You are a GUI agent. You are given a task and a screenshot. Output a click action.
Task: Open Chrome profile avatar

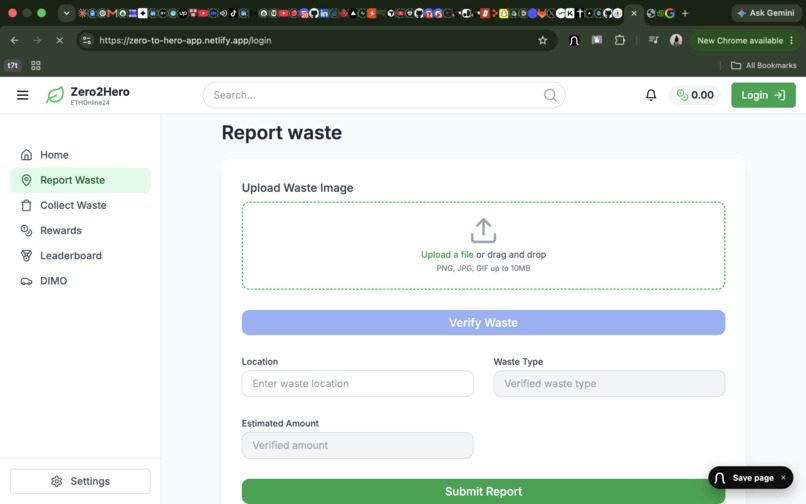[x=676, y=40]
